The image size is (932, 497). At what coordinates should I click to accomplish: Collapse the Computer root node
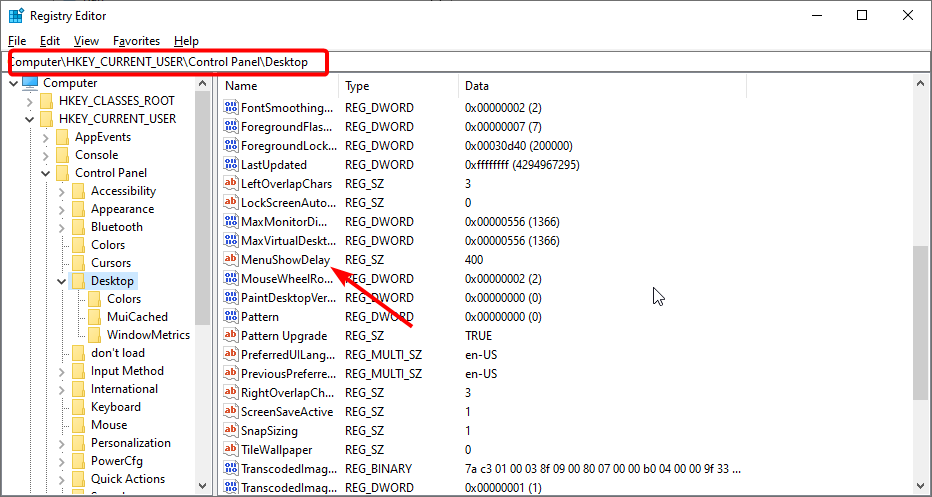tap(14, 83)
